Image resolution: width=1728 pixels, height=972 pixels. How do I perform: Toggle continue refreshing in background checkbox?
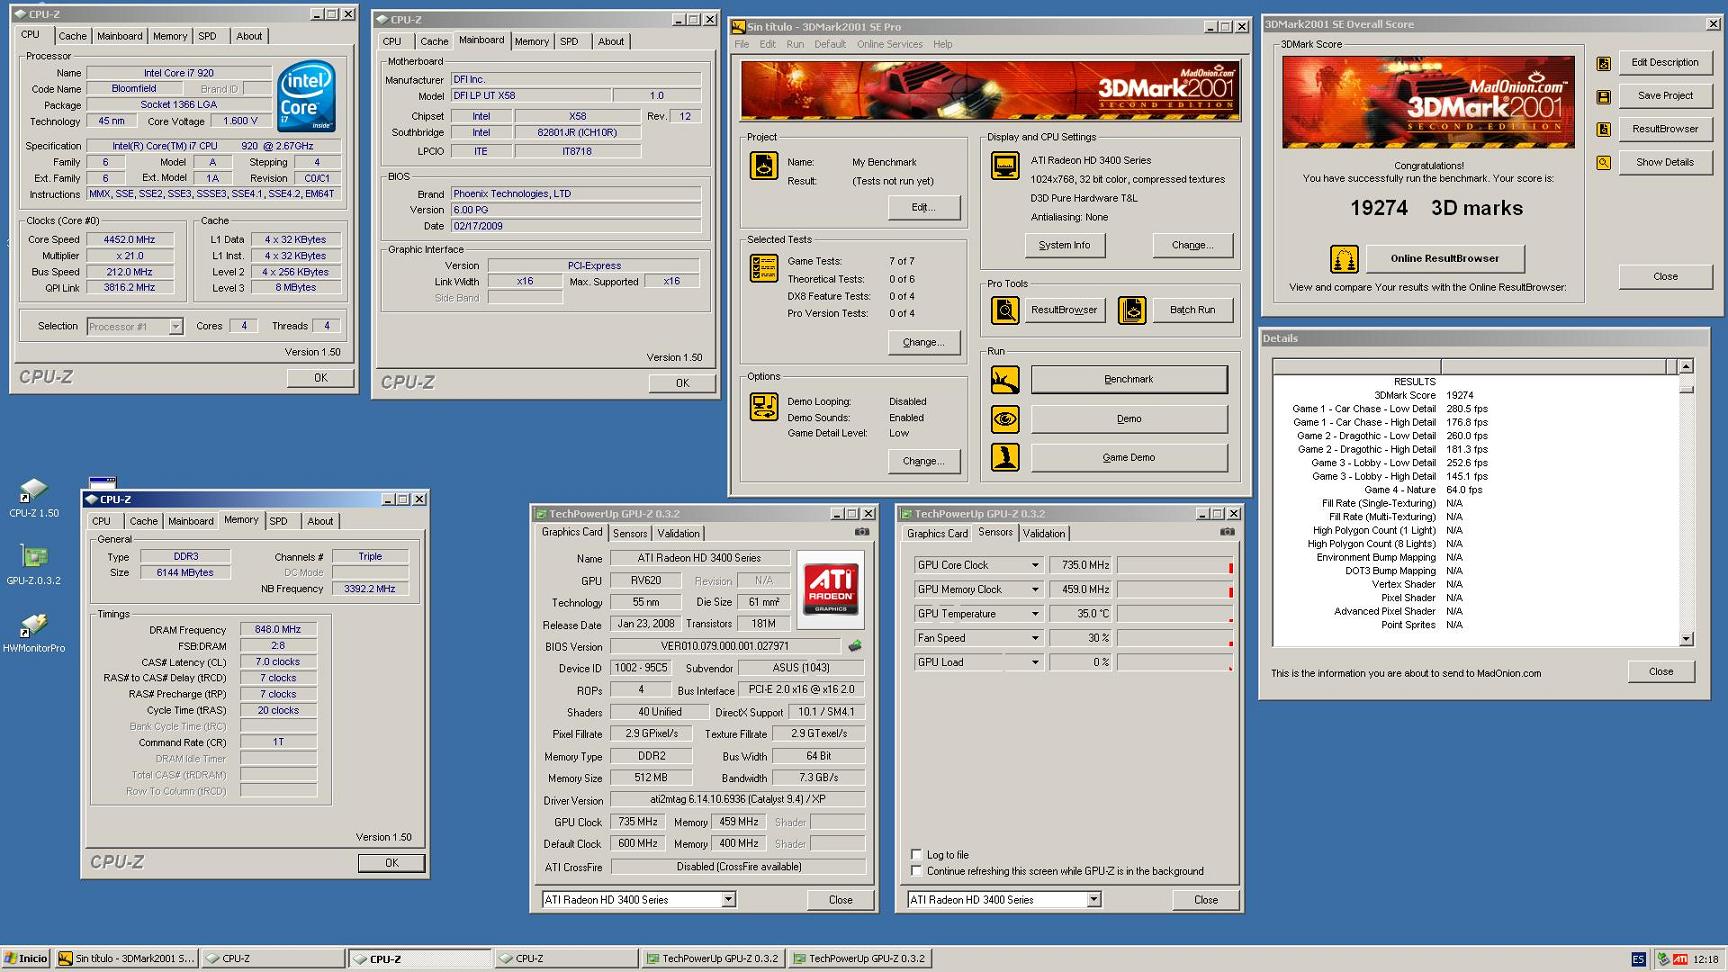pyautogui.click(x=916, y=871)
